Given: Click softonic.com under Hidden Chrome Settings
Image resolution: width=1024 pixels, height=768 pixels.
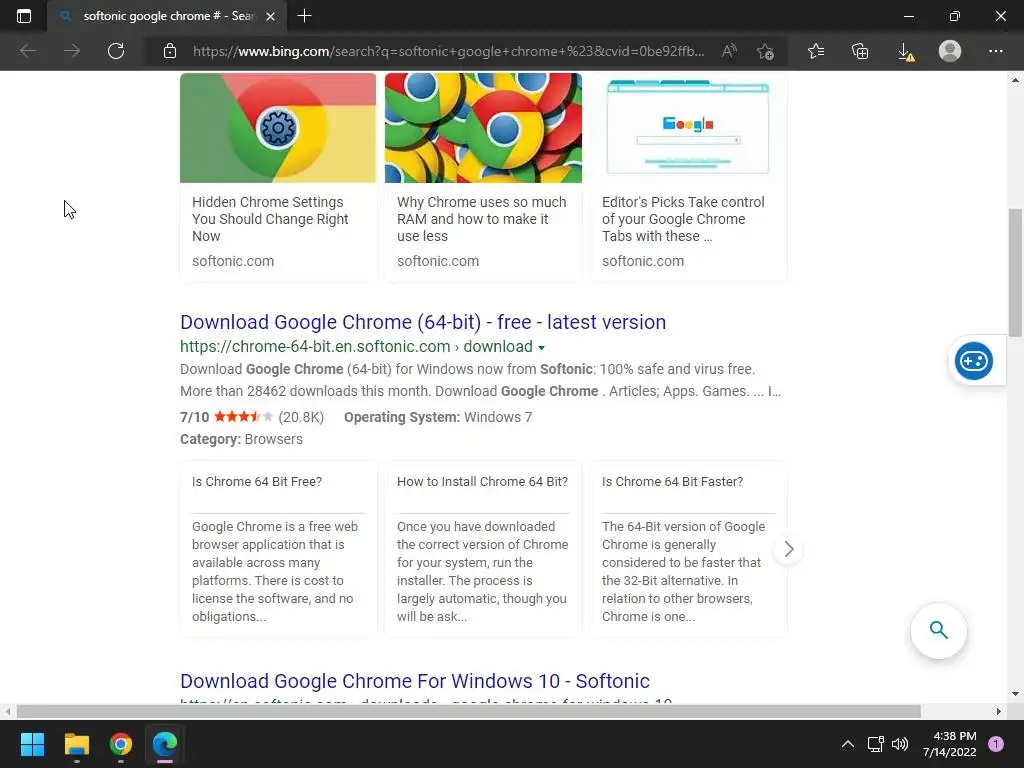Looking at the screenshot, I should 232,261.
